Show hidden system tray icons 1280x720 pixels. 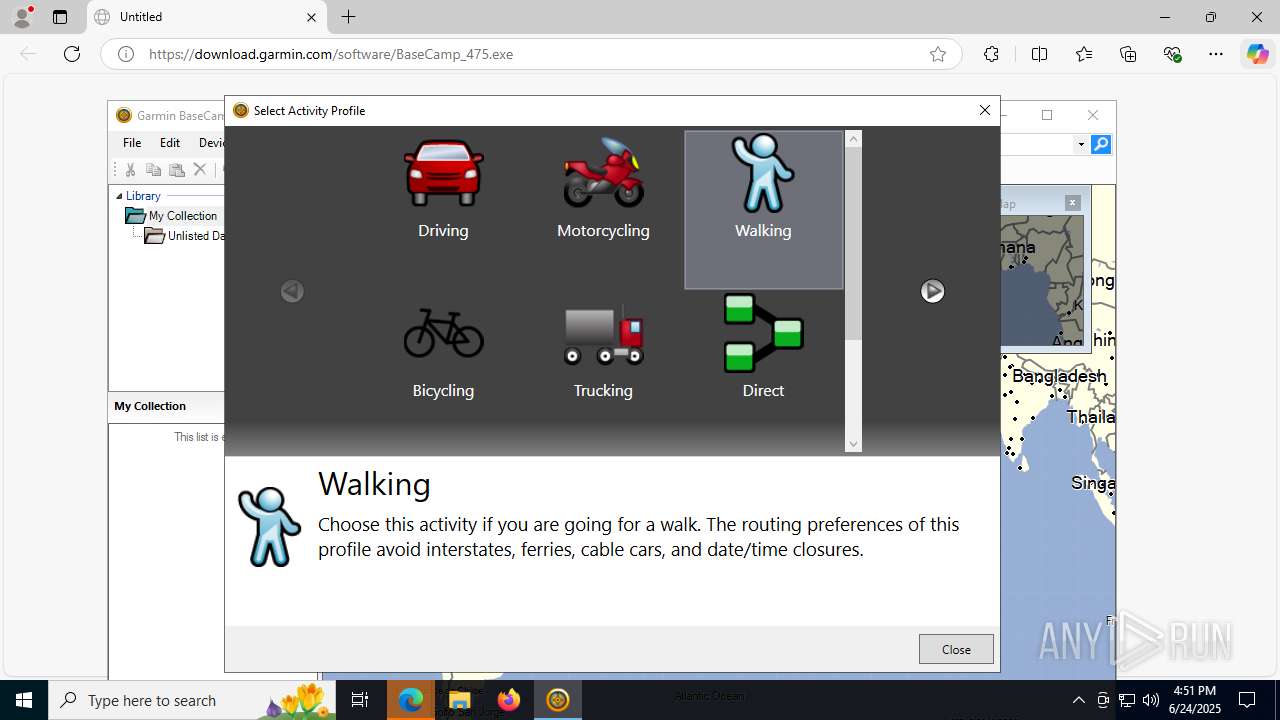1078,700
